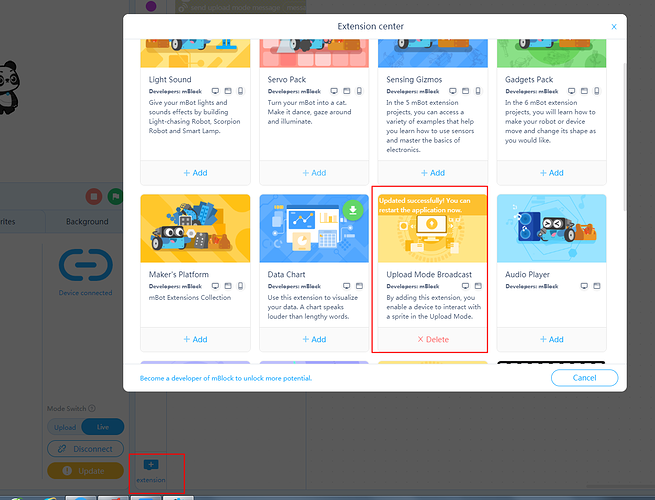Click the mobile platform icon for Sensing Gizmos
Viewport: 655px width, 500px height.
click(x=478, y=91)
